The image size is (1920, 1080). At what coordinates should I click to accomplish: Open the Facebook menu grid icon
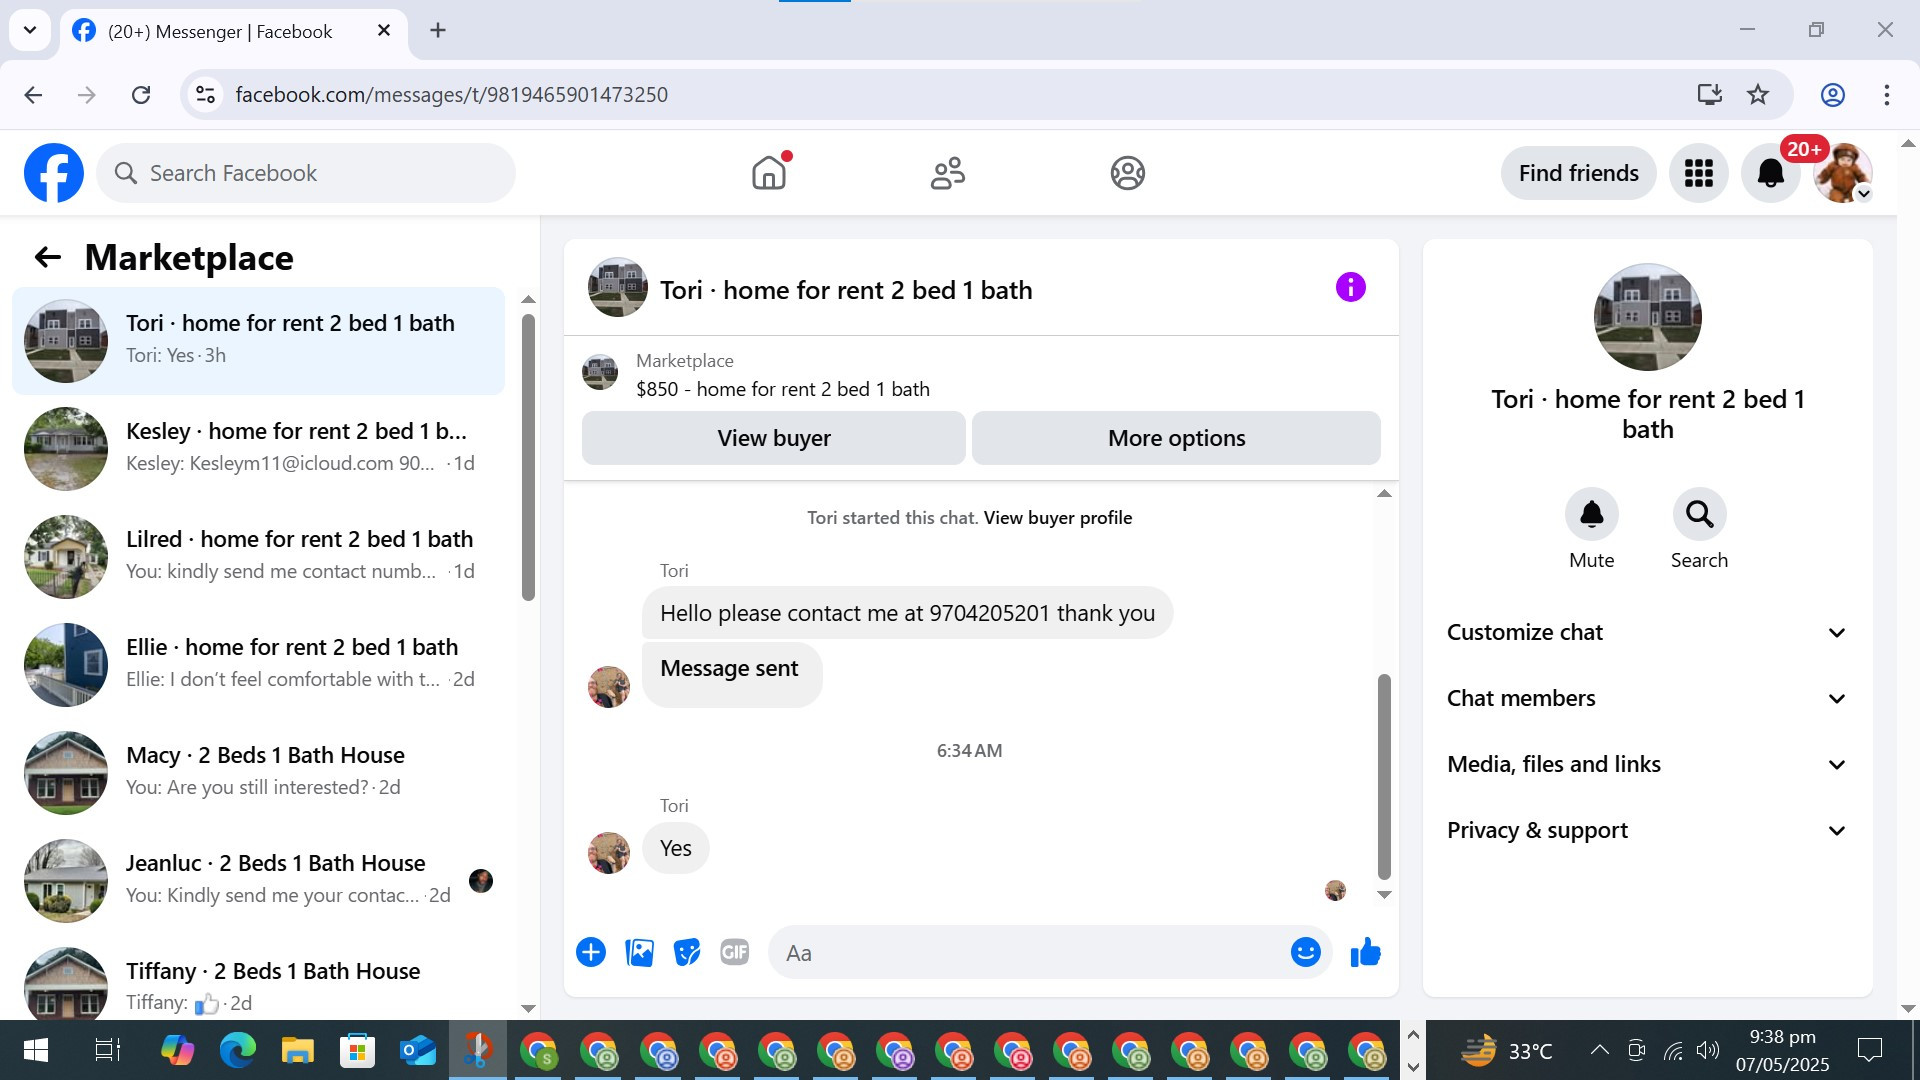(x=1698, y=173)
